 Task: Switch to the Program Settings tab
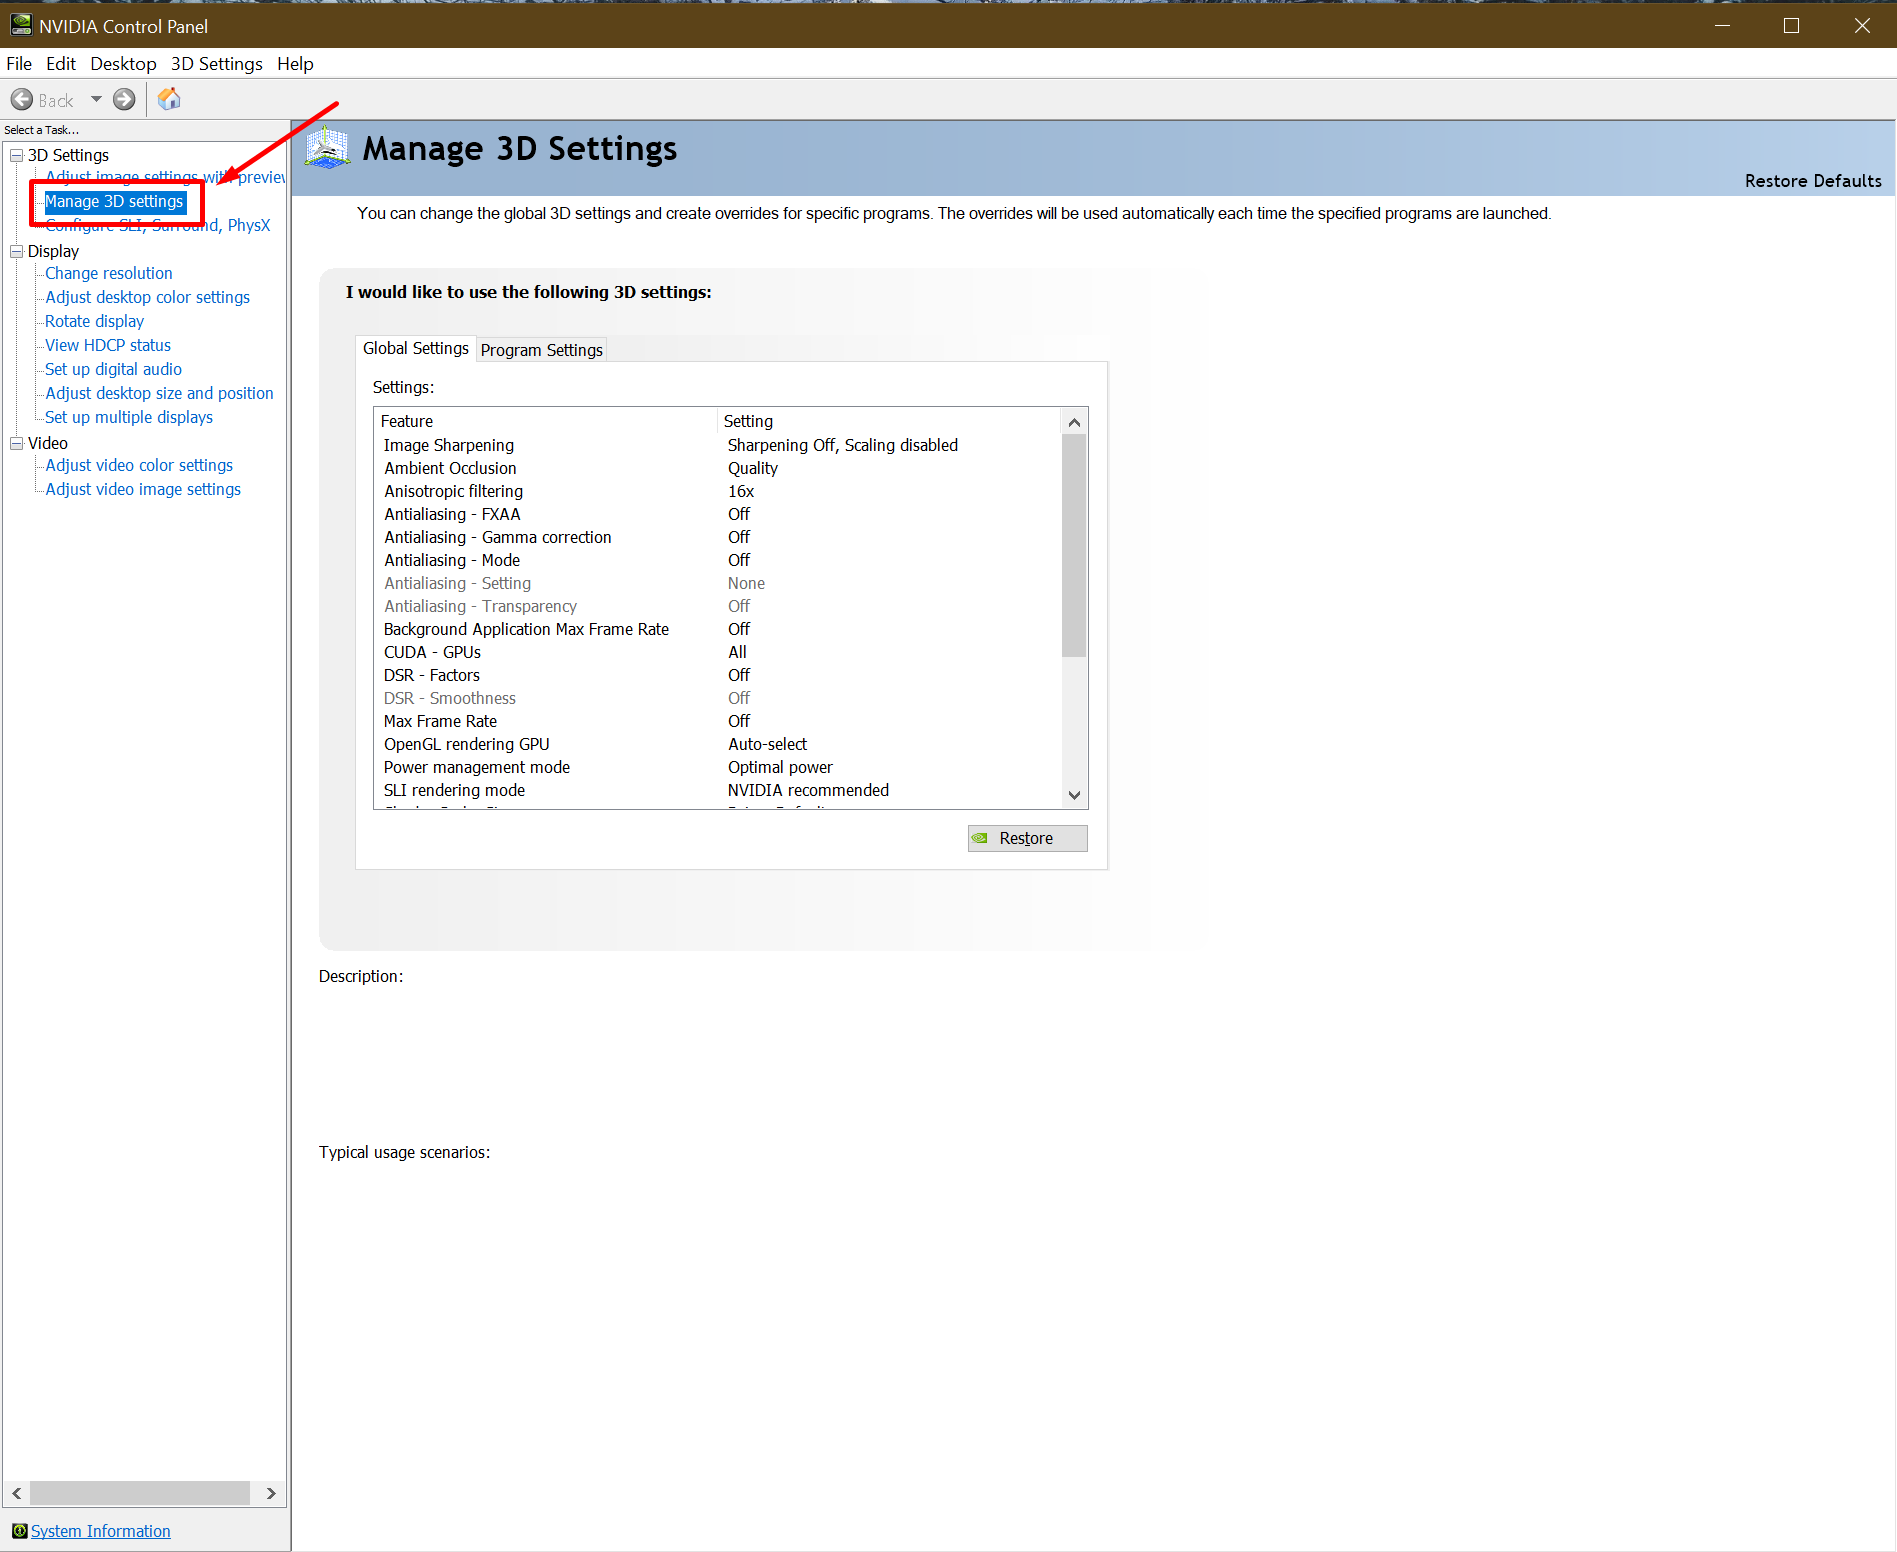541,349
